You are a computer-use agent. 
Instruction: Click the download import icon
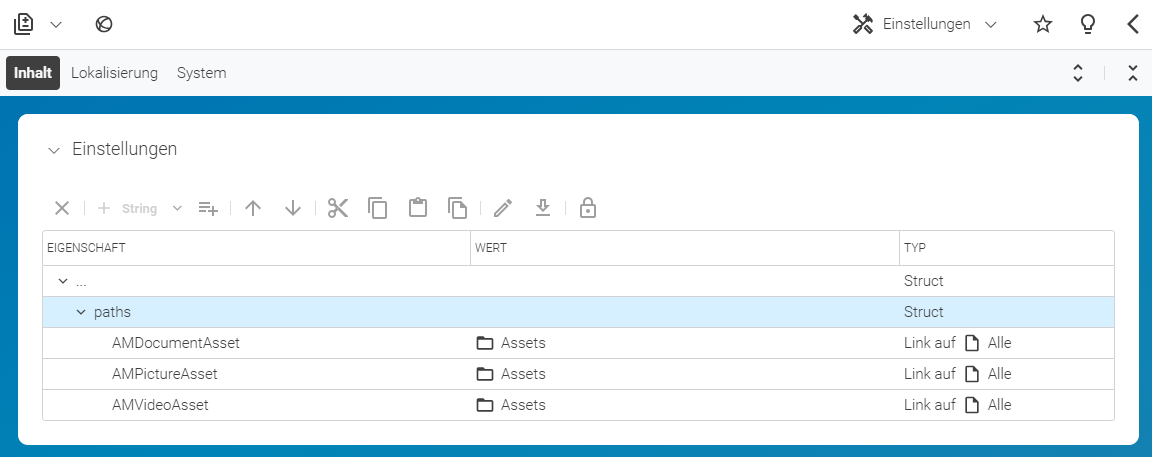tap(542, 209)
